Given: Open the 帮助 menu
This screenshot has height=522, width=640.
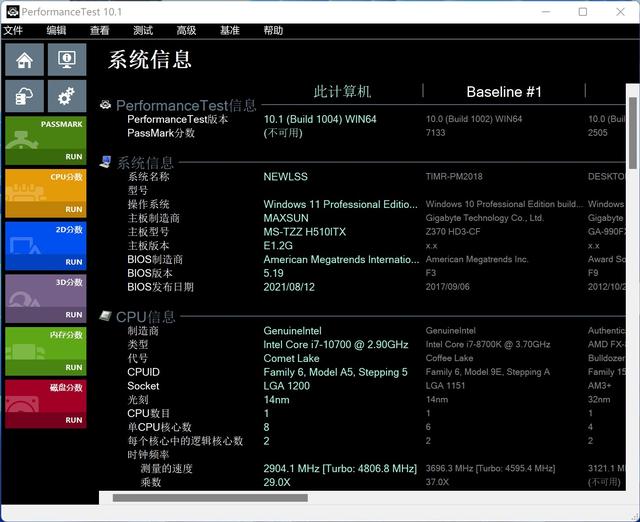Looking at the screenshot, I should 273,31.
